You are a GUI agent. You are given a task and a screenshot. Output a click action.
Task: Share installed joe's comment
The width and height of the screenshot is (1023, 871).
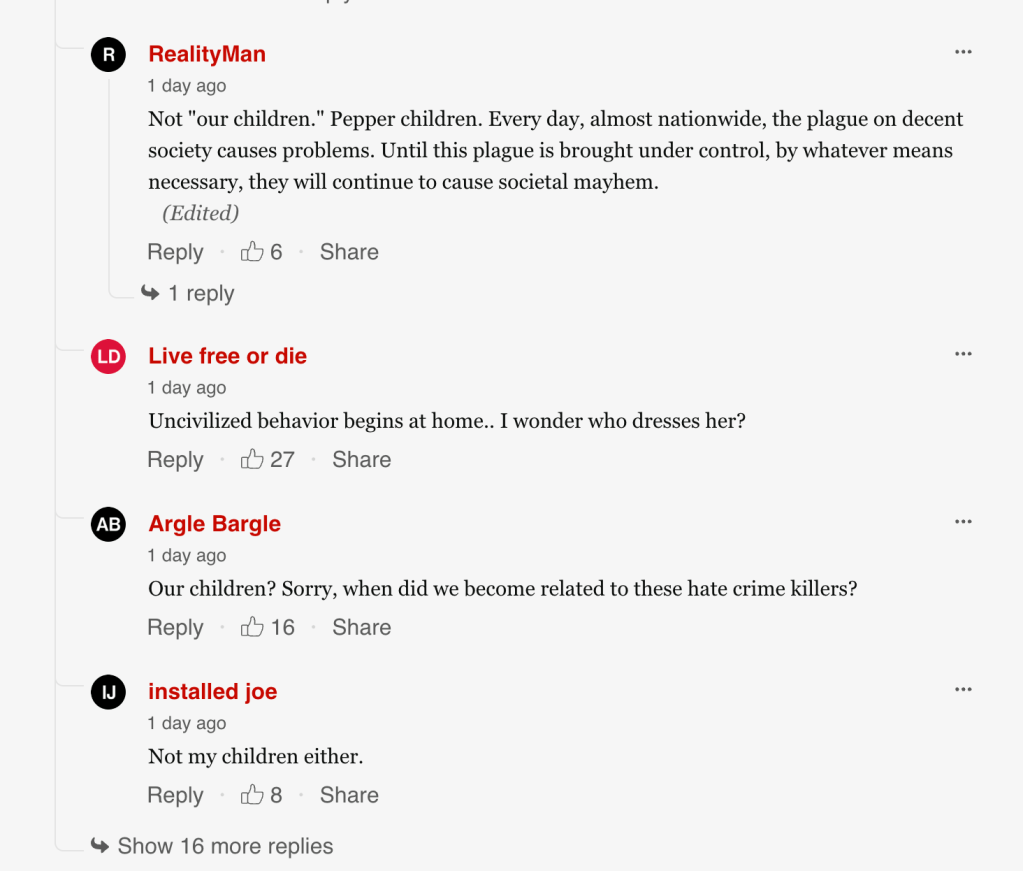click(x=349, y=796)
